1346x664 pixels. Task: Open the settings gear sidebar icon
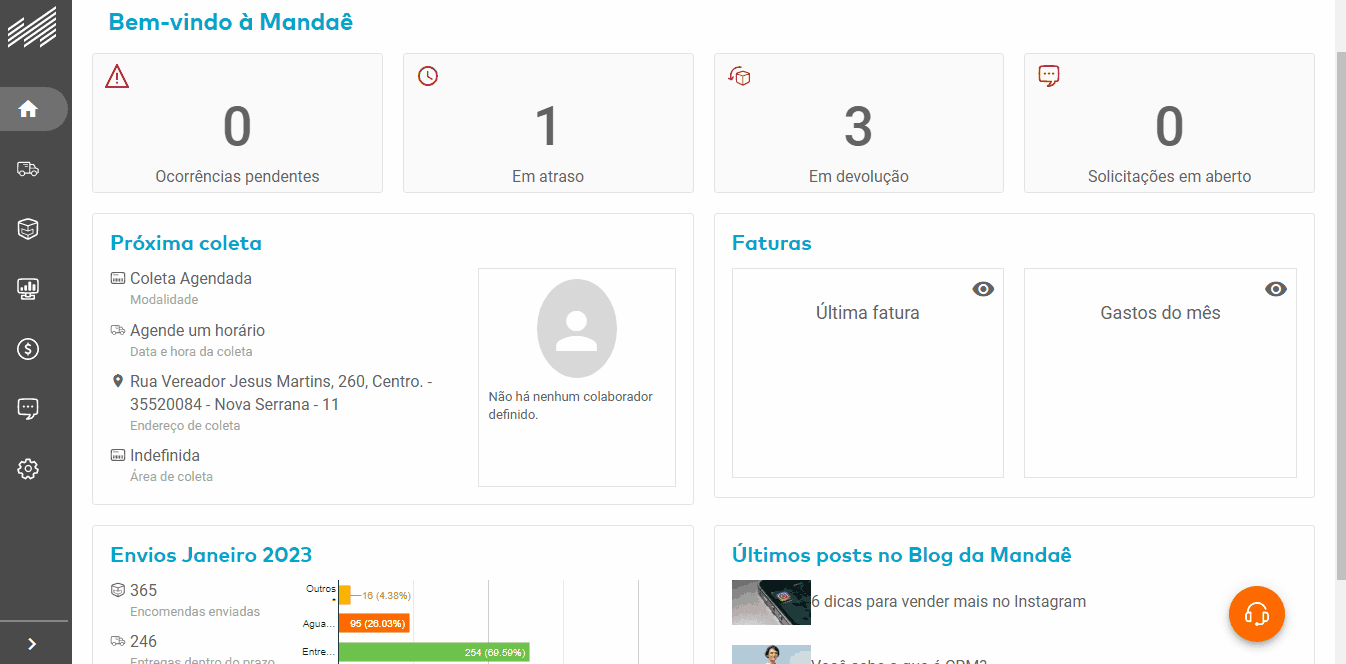tap(28, 468)
